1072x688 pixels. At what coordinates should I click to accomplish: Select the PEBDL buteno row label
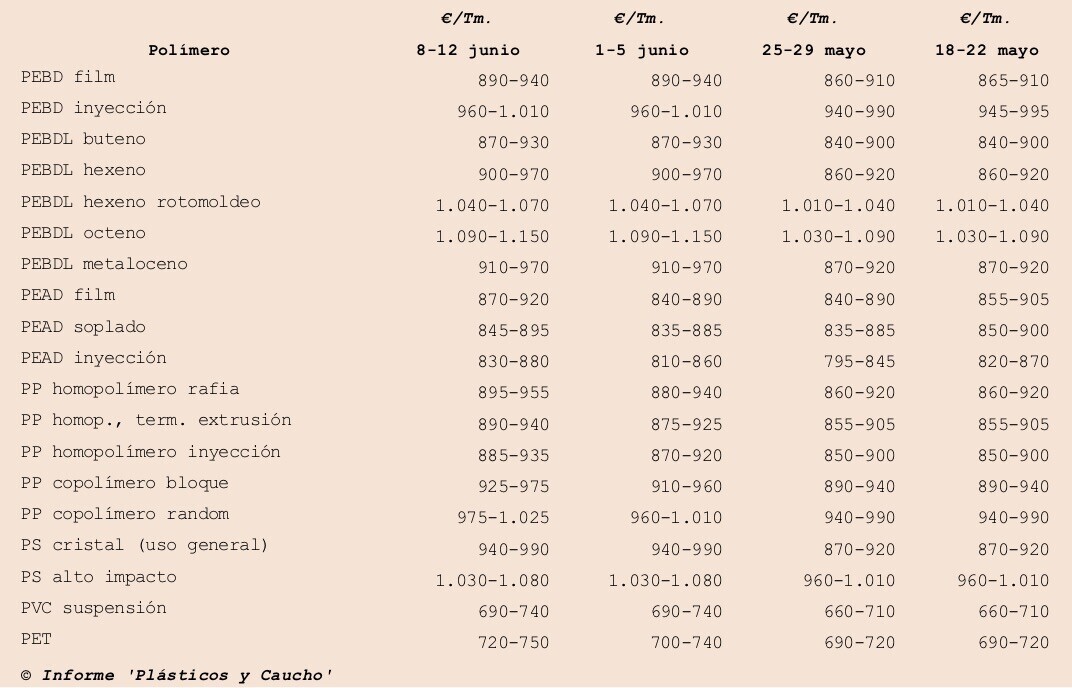[83, 139]
